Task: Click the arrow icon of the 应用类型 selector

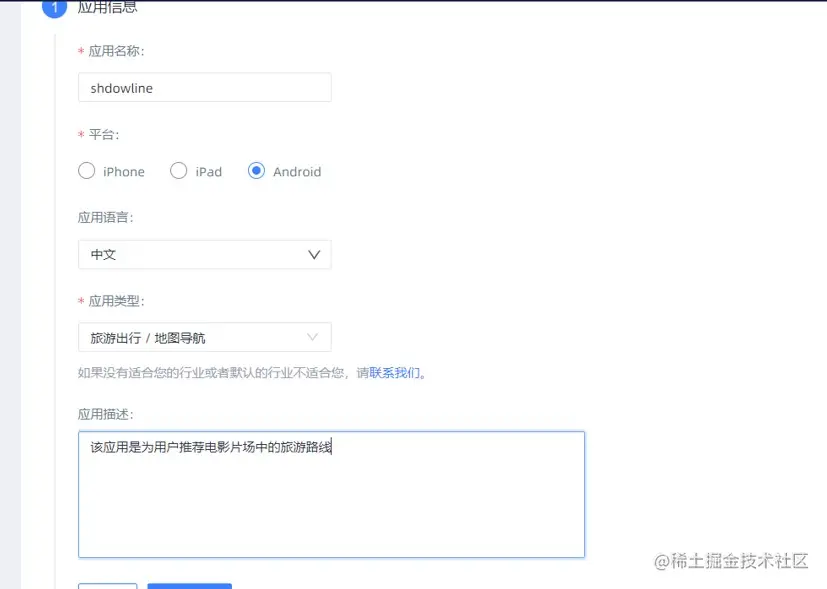Action: [313, 337]
